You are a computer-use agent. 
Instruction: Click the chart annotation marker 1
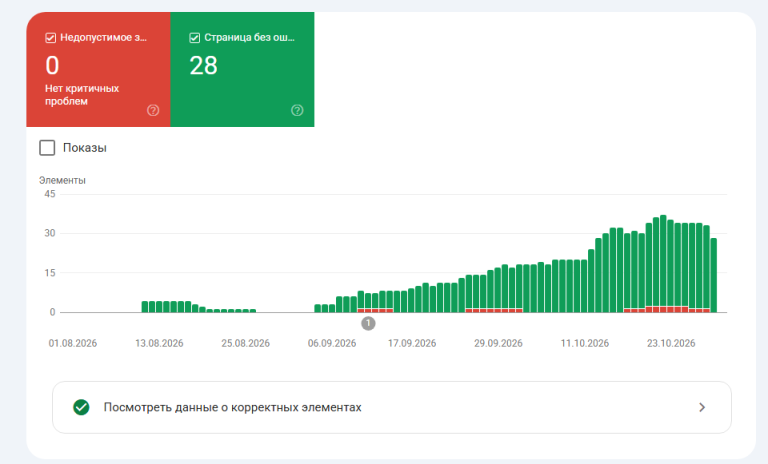point(368,323)
